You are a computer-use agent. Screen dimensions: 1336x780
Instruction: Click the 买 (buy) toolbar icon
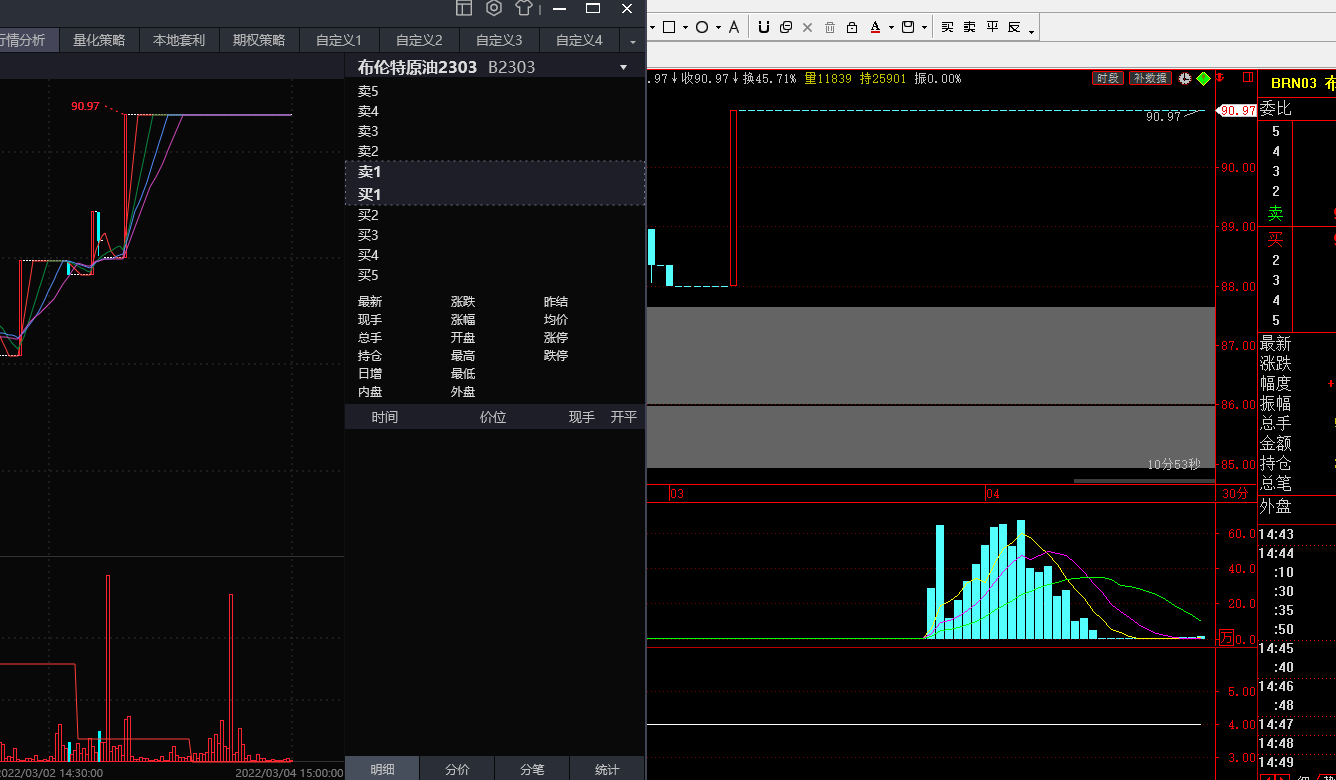tap(948, 27)
